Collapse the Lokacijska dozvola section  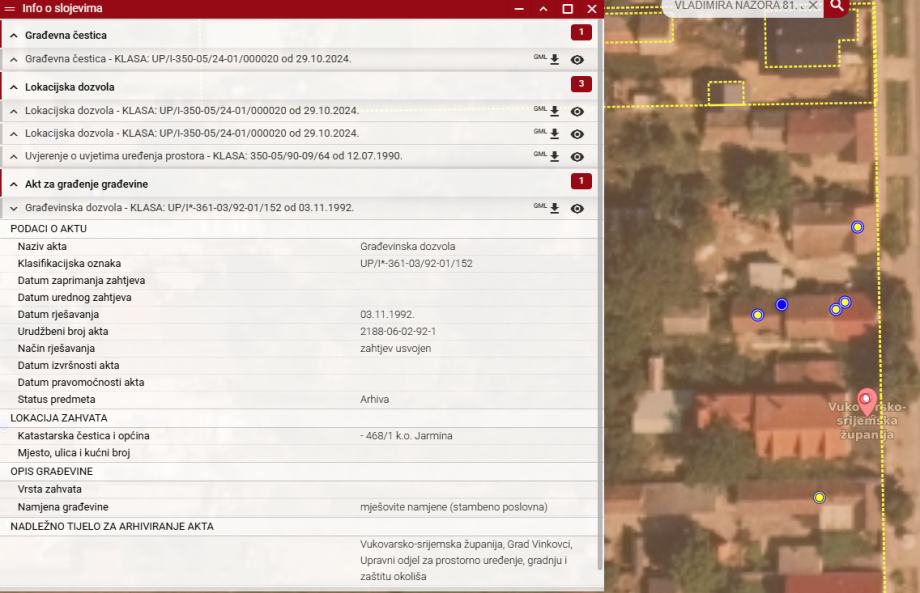coord(14,87)
